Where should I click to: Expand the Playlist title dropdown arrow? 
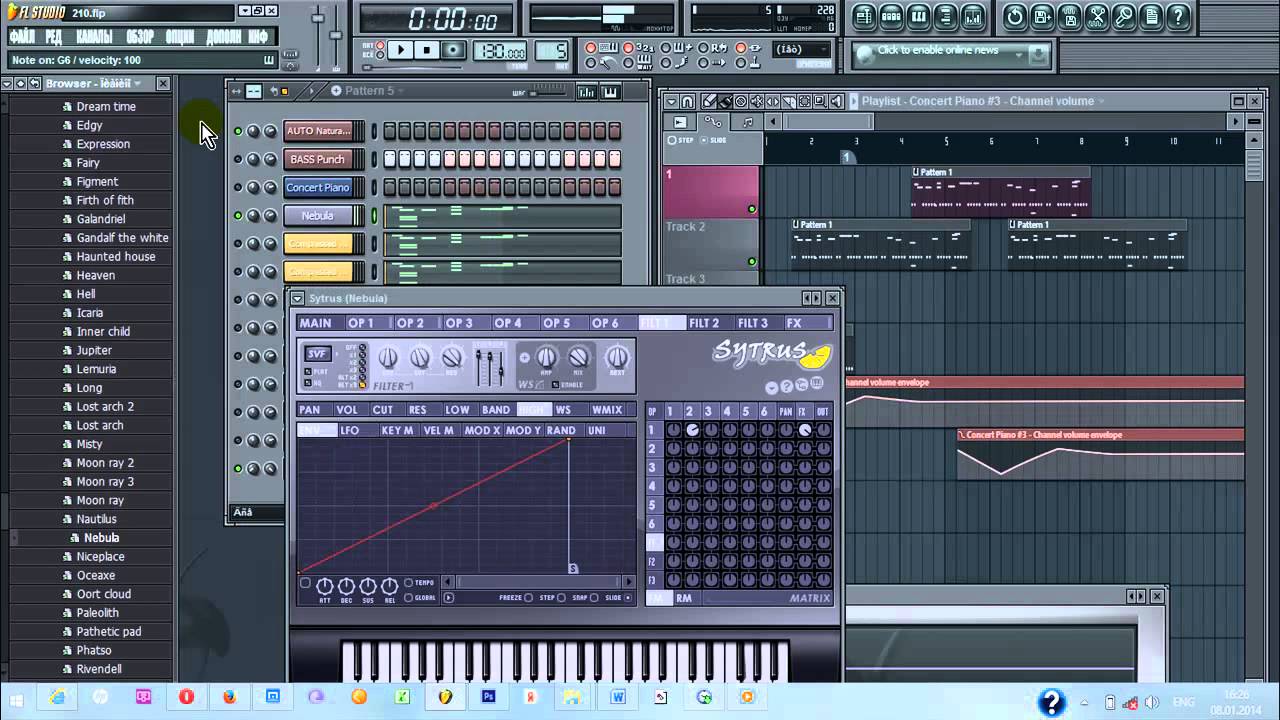[1101, 101]
